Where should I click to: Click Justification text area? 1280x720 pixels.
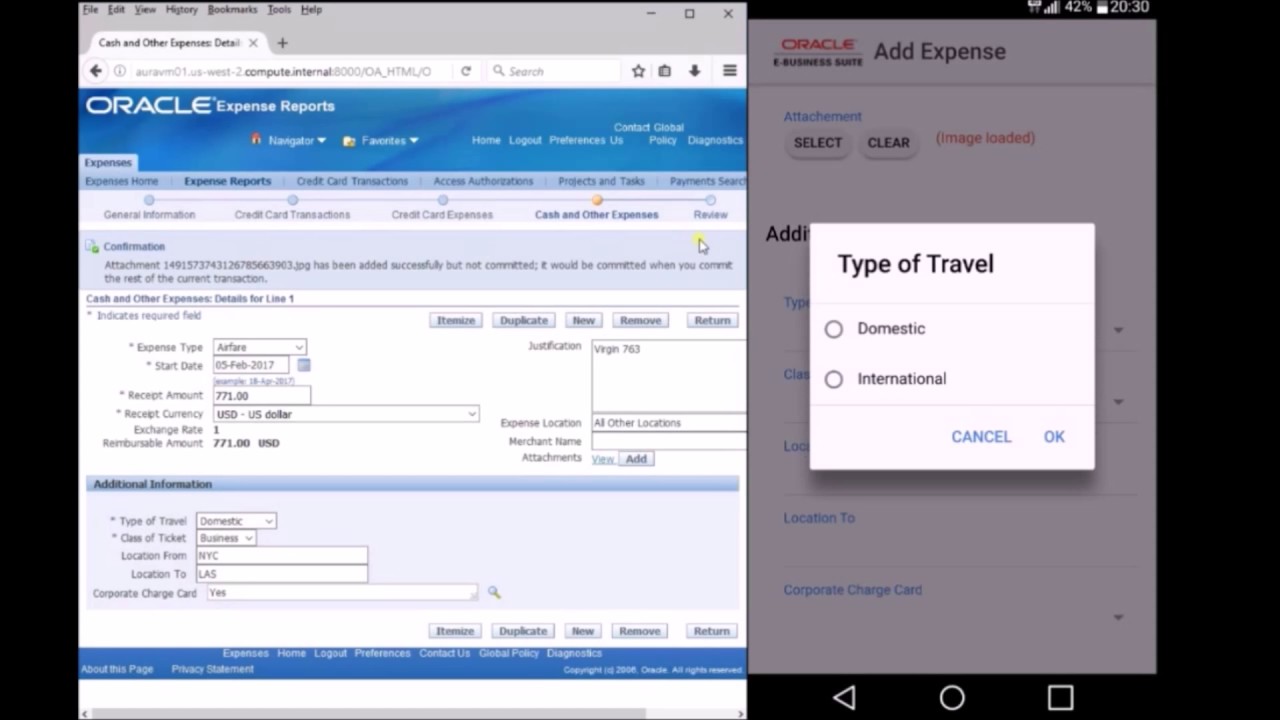click(668, 375)
